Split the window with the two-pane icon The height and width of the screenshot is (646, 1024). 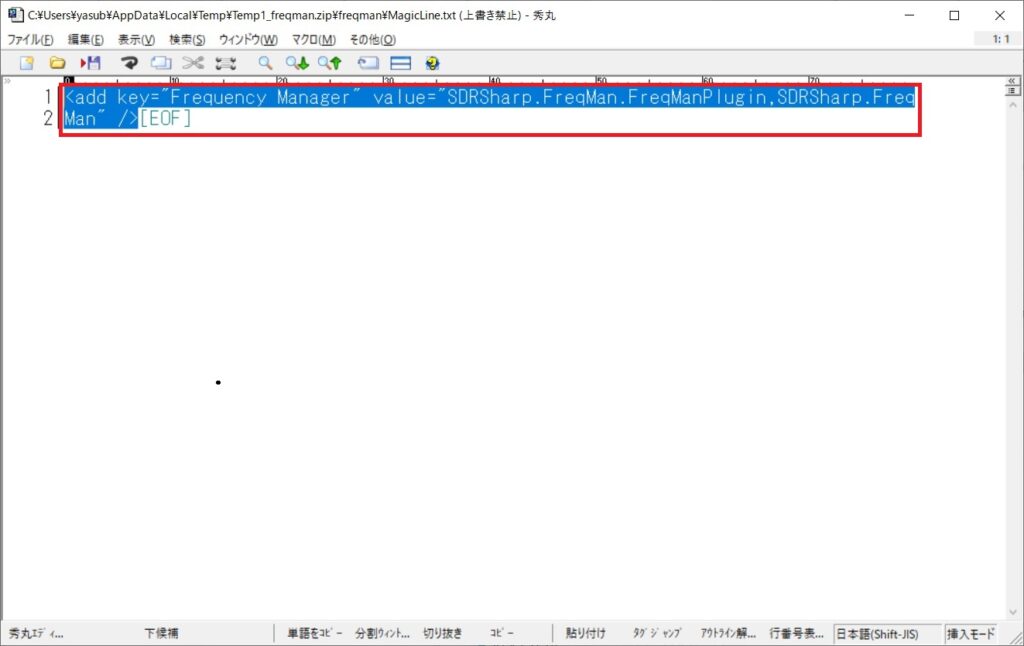click(x=400, y=63)
